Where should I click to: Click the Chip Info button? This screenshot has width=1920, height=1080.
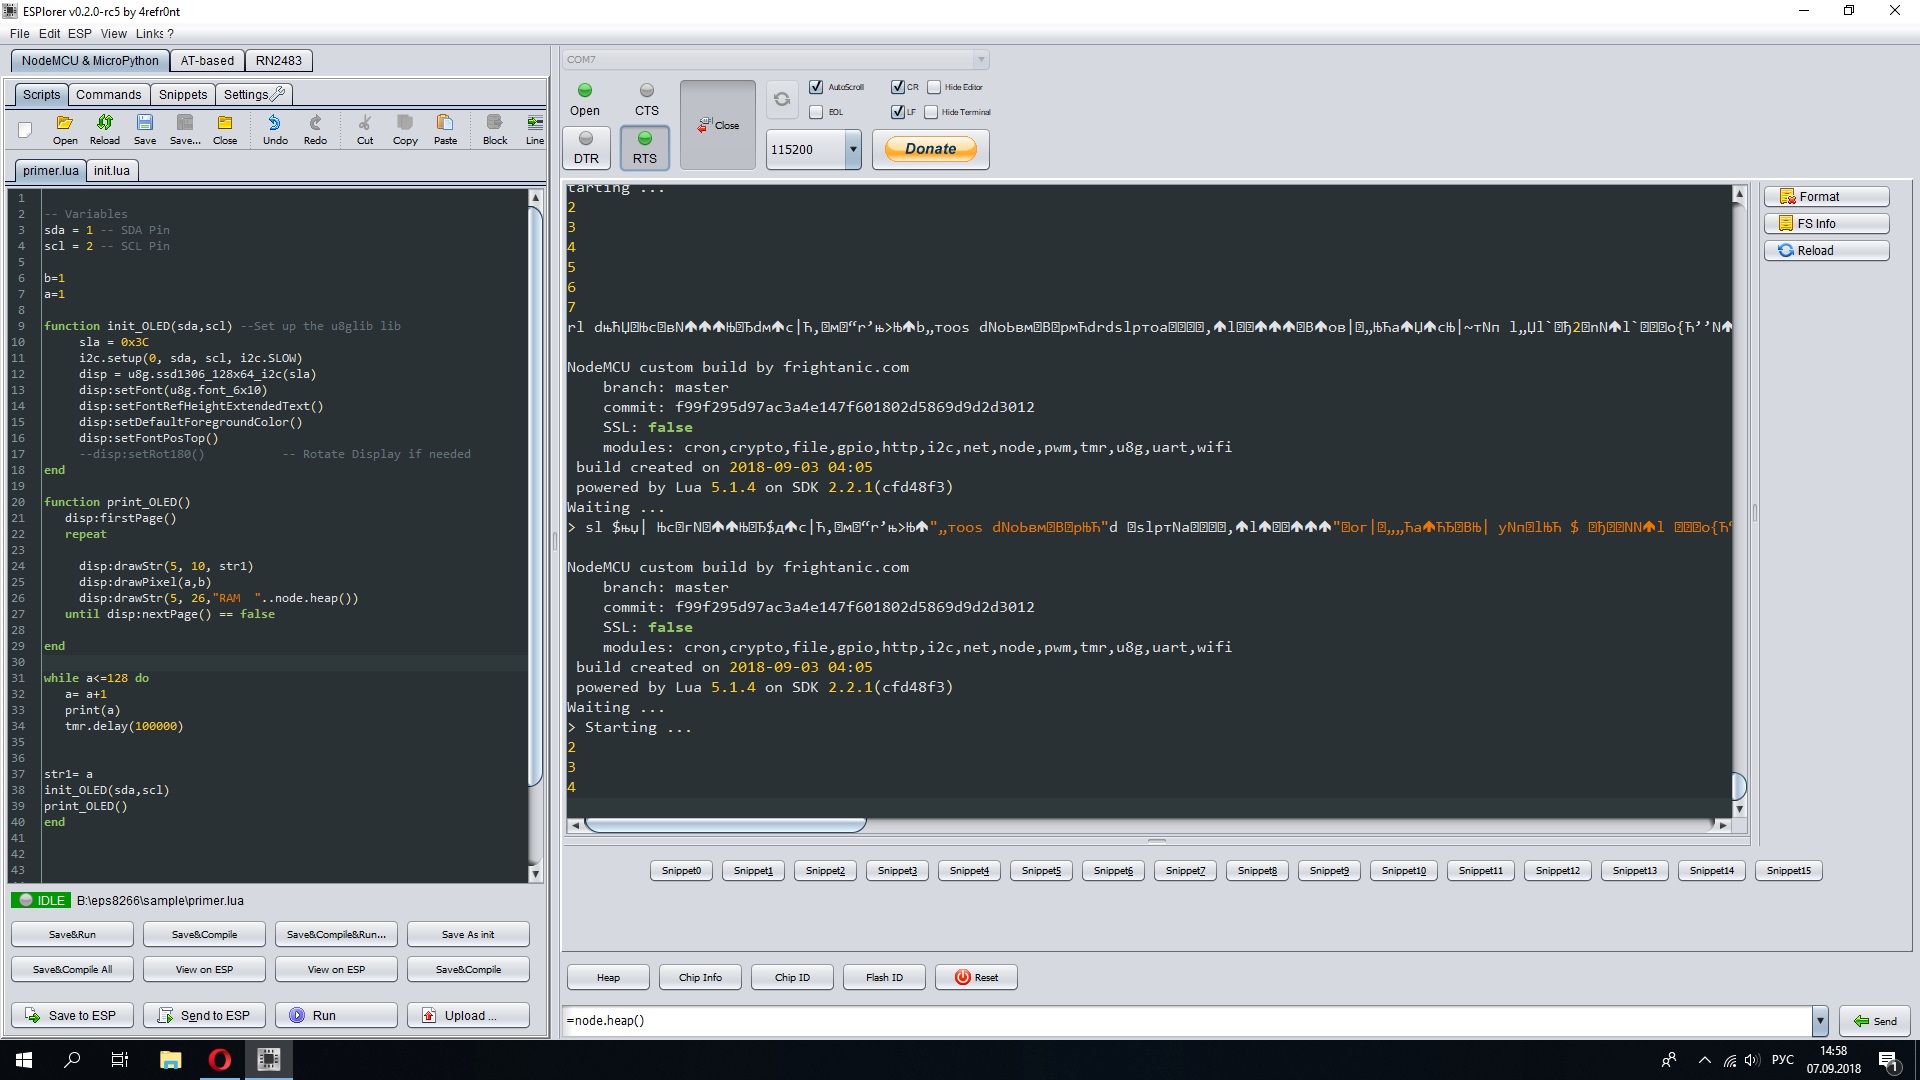coord(700,978)
